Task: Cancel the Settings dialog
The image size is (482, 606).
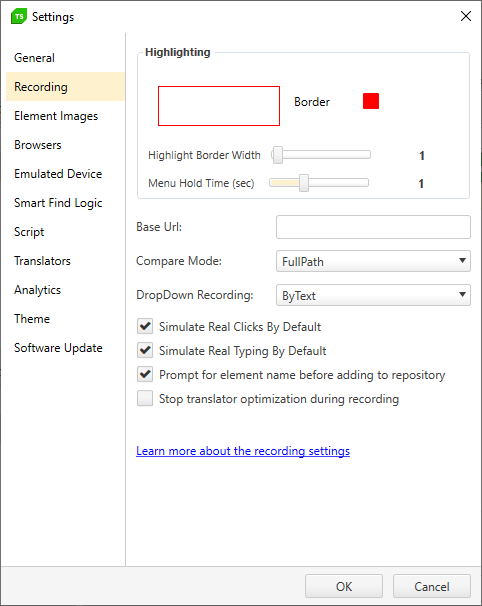Action: 432,586
